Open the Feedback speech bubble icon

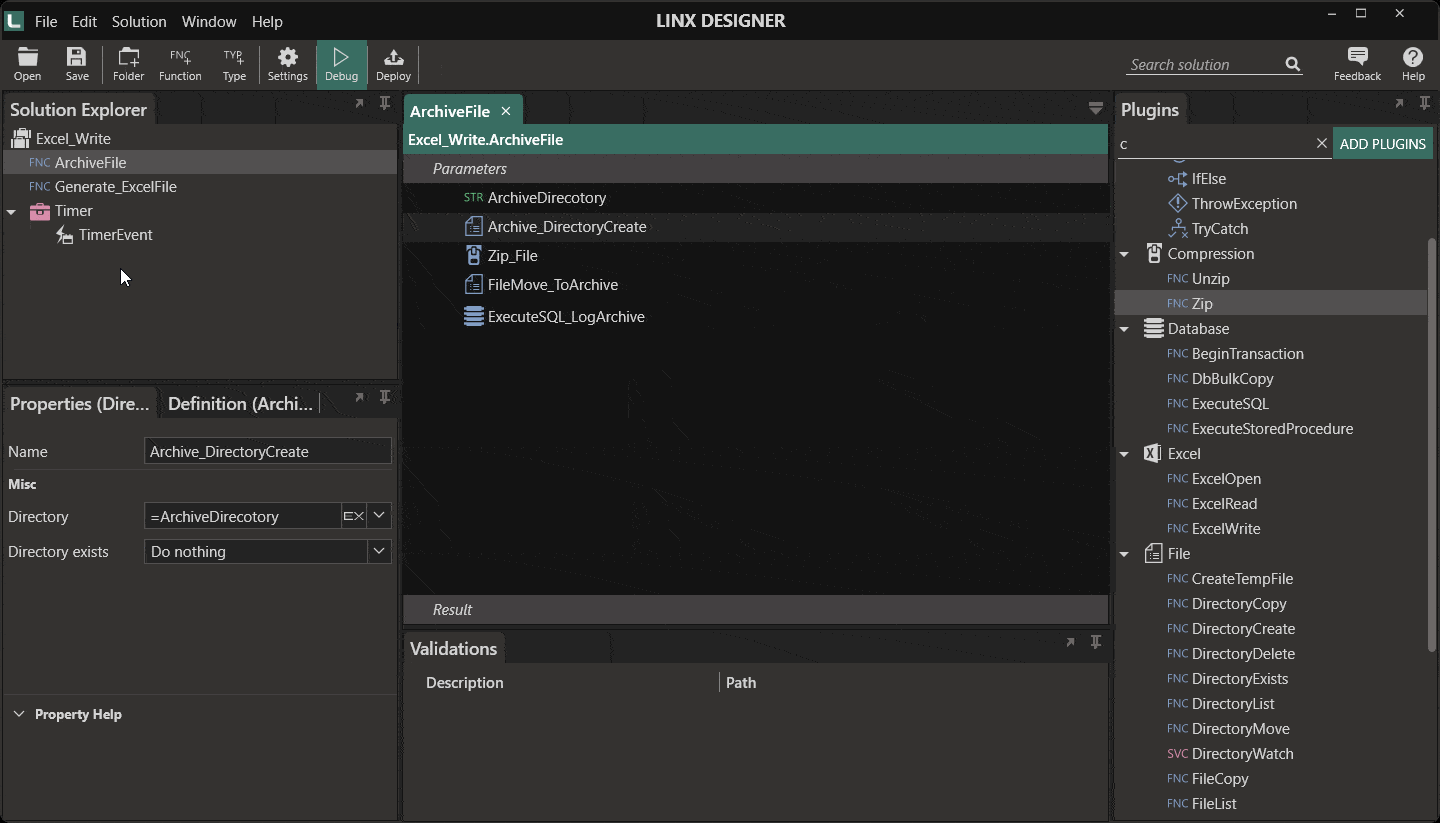click(1357, 64)
